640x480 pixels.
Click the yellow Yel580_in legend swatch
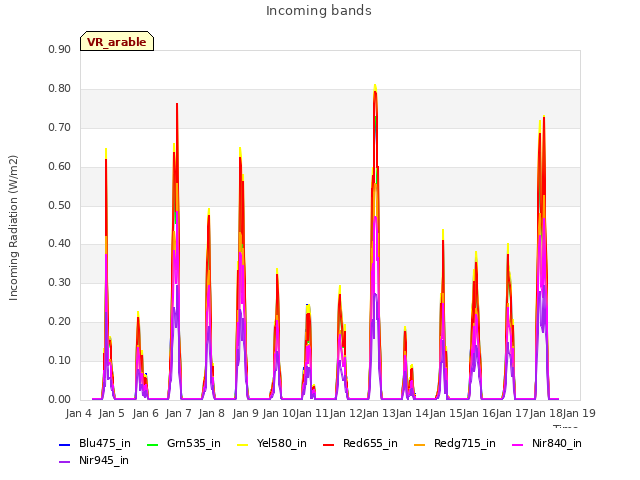[242, 444]
